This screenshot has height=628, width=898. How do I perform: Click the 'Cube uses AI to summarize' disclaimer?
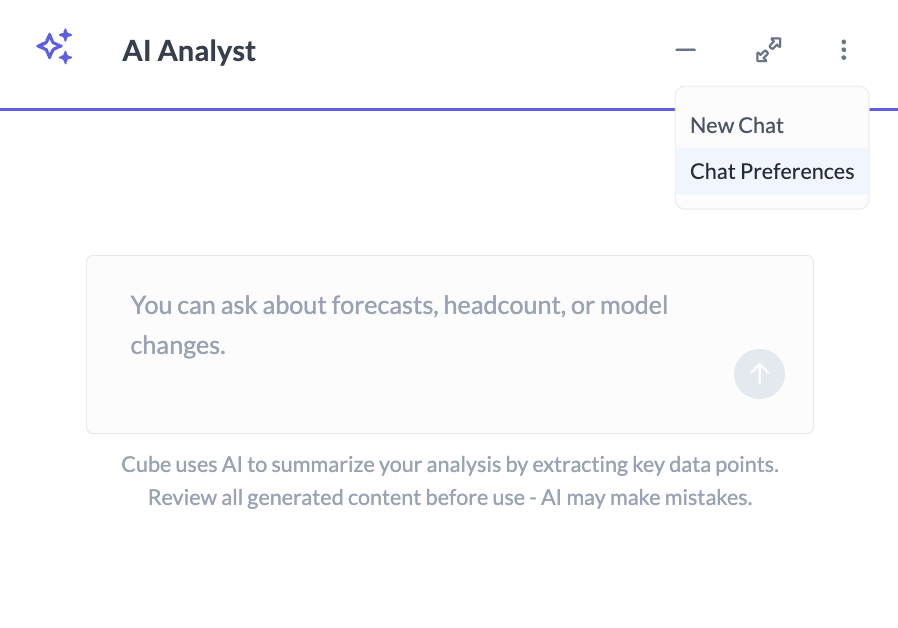pos(450,465)
